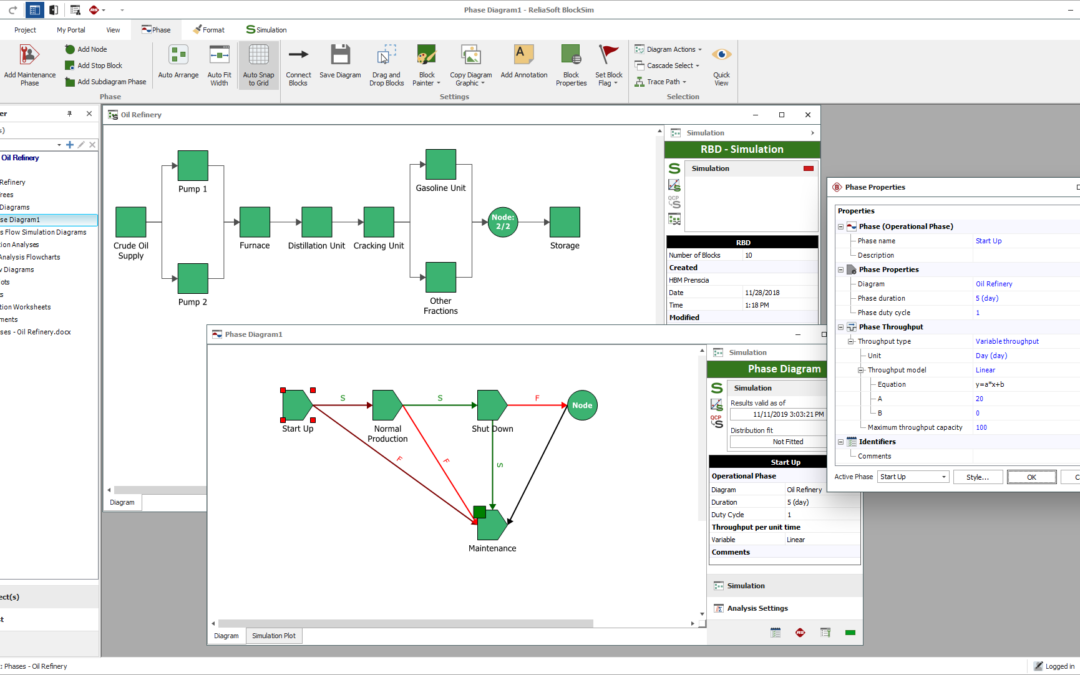Click OK in Phase Properties
This screenshot has width=1080, height=675.
[1031, 477]
